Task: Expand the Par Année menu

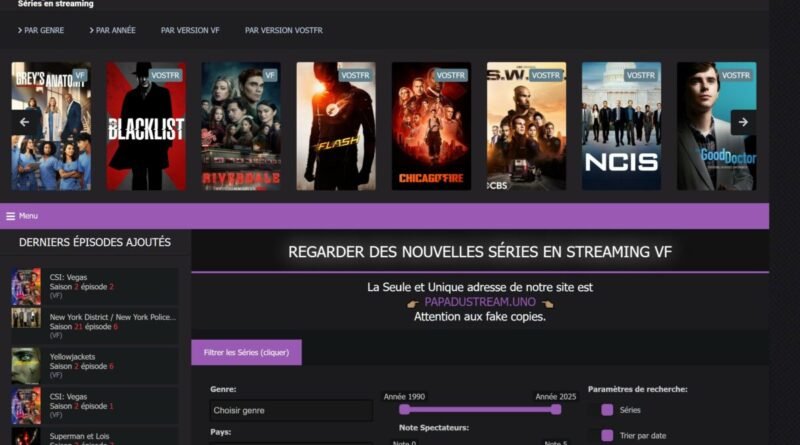Action: tap(112, 31)
